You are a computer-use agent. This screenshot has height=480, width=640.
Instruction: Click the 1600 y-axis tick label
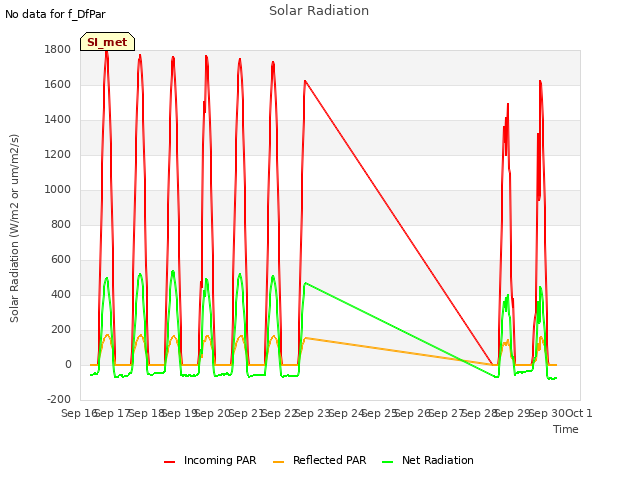(x=58, y=84)
